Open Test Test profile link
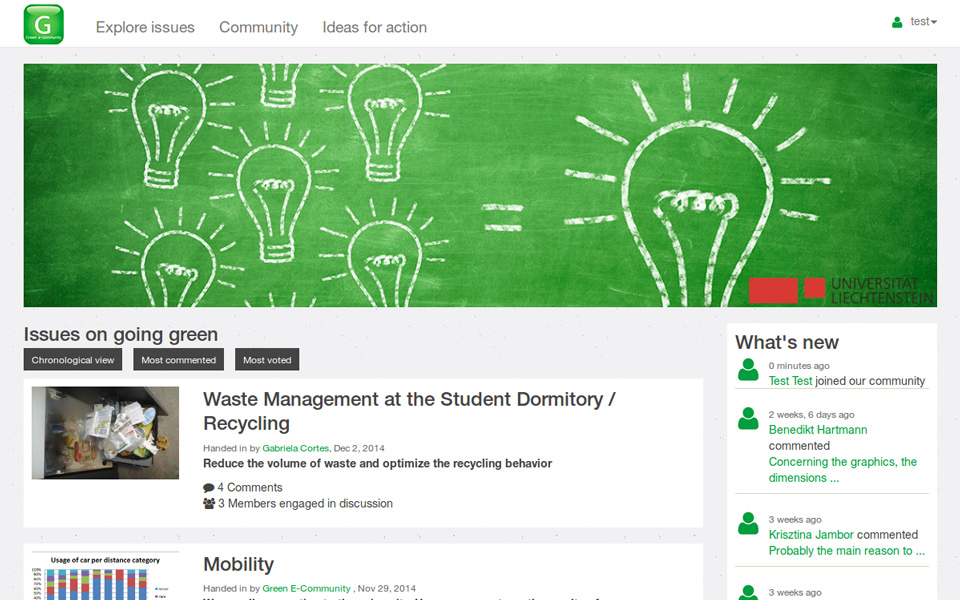The height and width of the screenshot is (600, 960). pyautogui.click(x=790, y=381)
